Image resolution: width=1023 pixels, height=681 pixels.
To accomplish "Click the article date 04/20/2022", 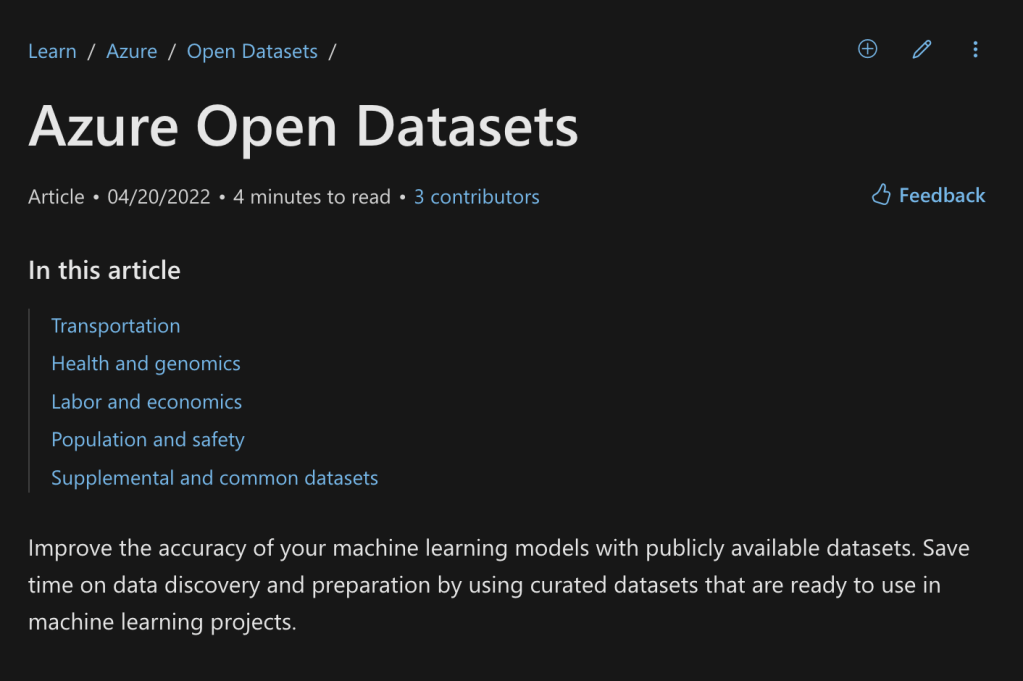I will [x=159, y=197].
